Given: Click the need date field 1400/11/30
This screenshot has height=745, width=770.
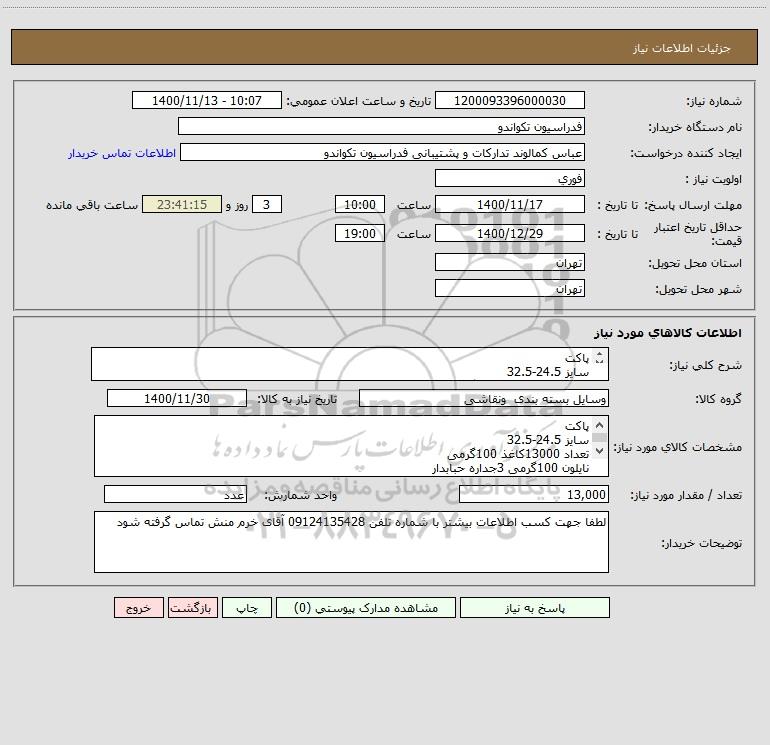Looking at the screenshot, I should pos(177,398).
